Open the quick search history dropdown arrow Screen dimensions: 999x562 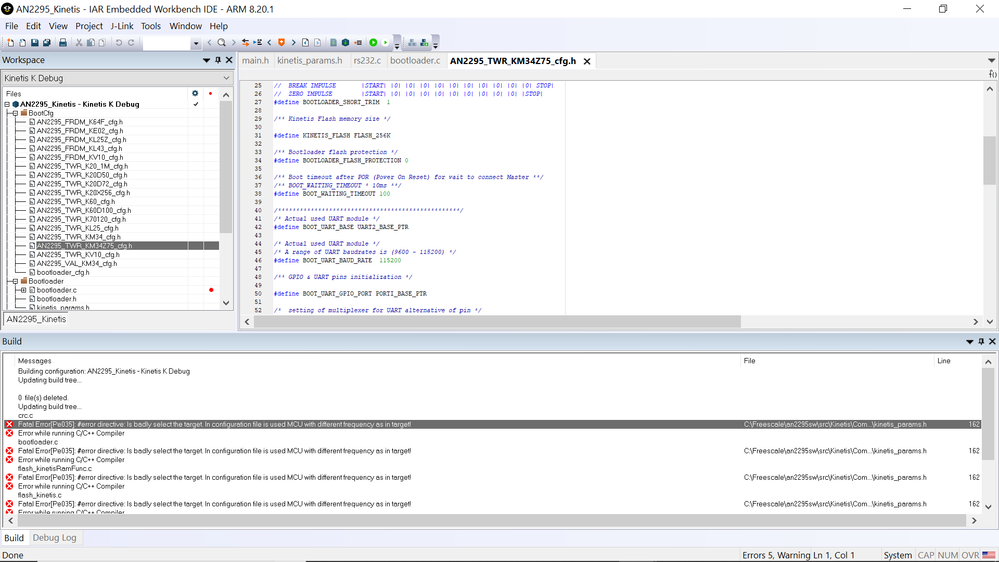point(196,43)
